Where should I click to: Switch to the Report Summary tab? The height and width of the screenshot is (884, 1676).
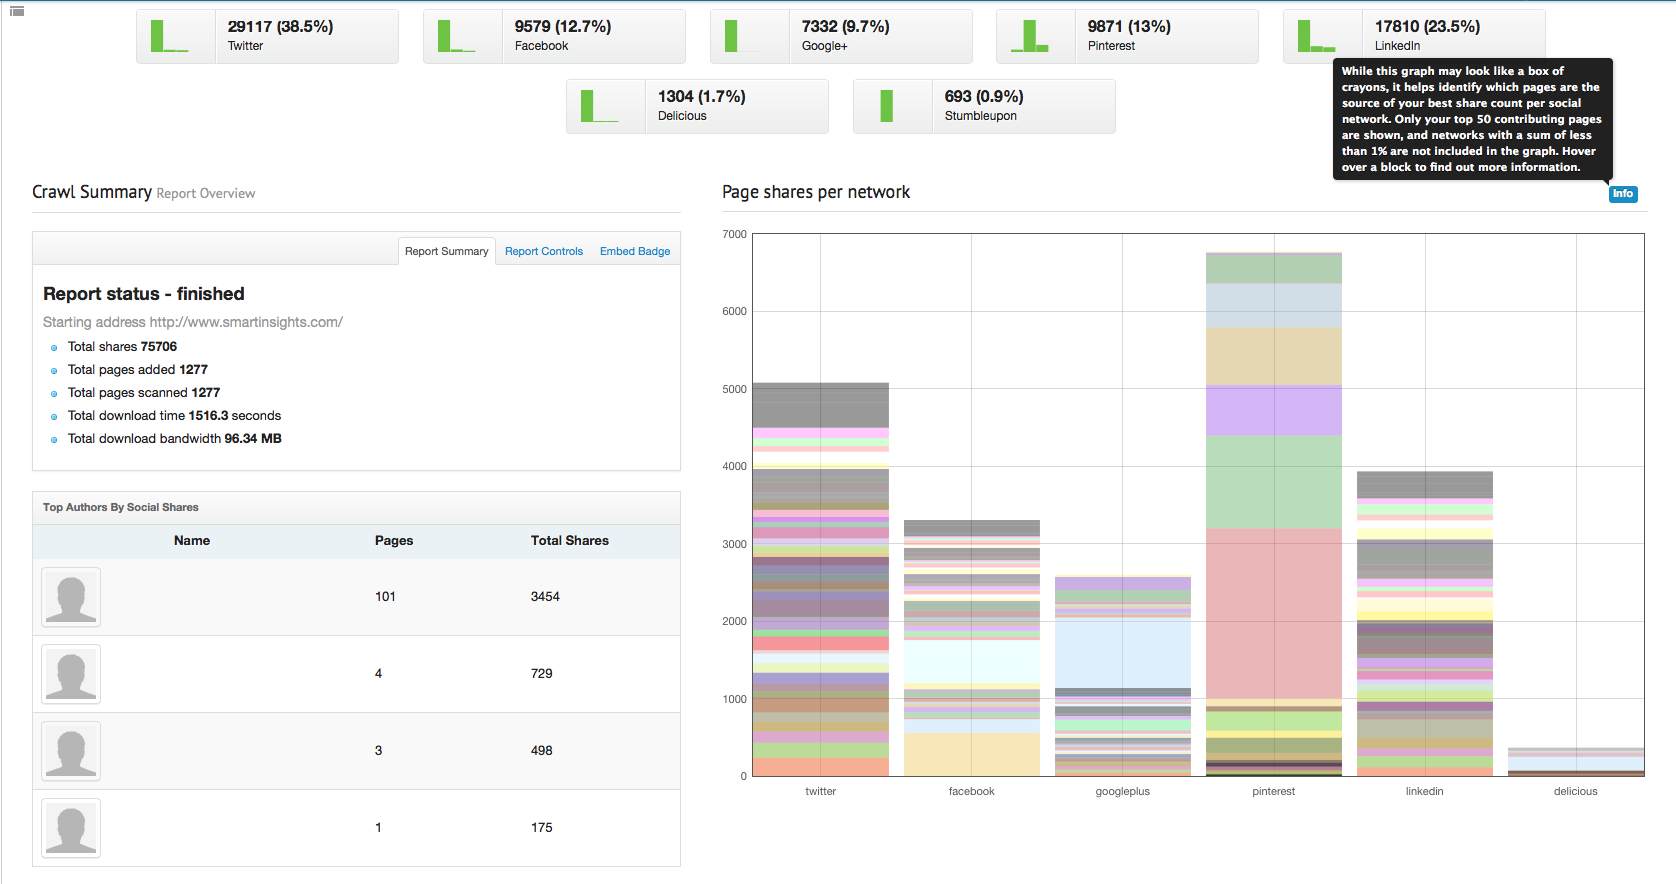(446, 251)
